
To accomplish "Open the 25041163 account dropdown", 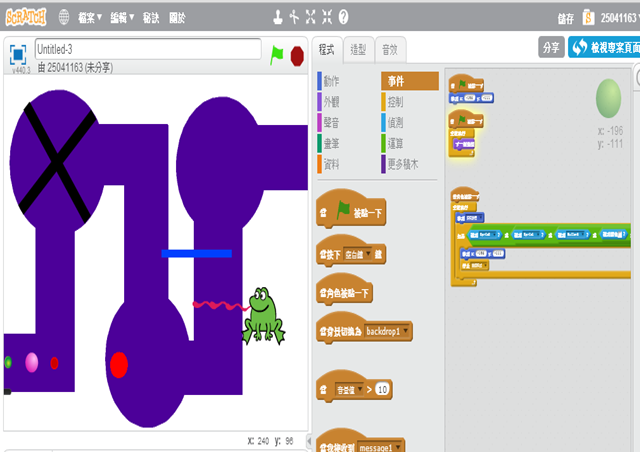I will (x=620, y=18).
